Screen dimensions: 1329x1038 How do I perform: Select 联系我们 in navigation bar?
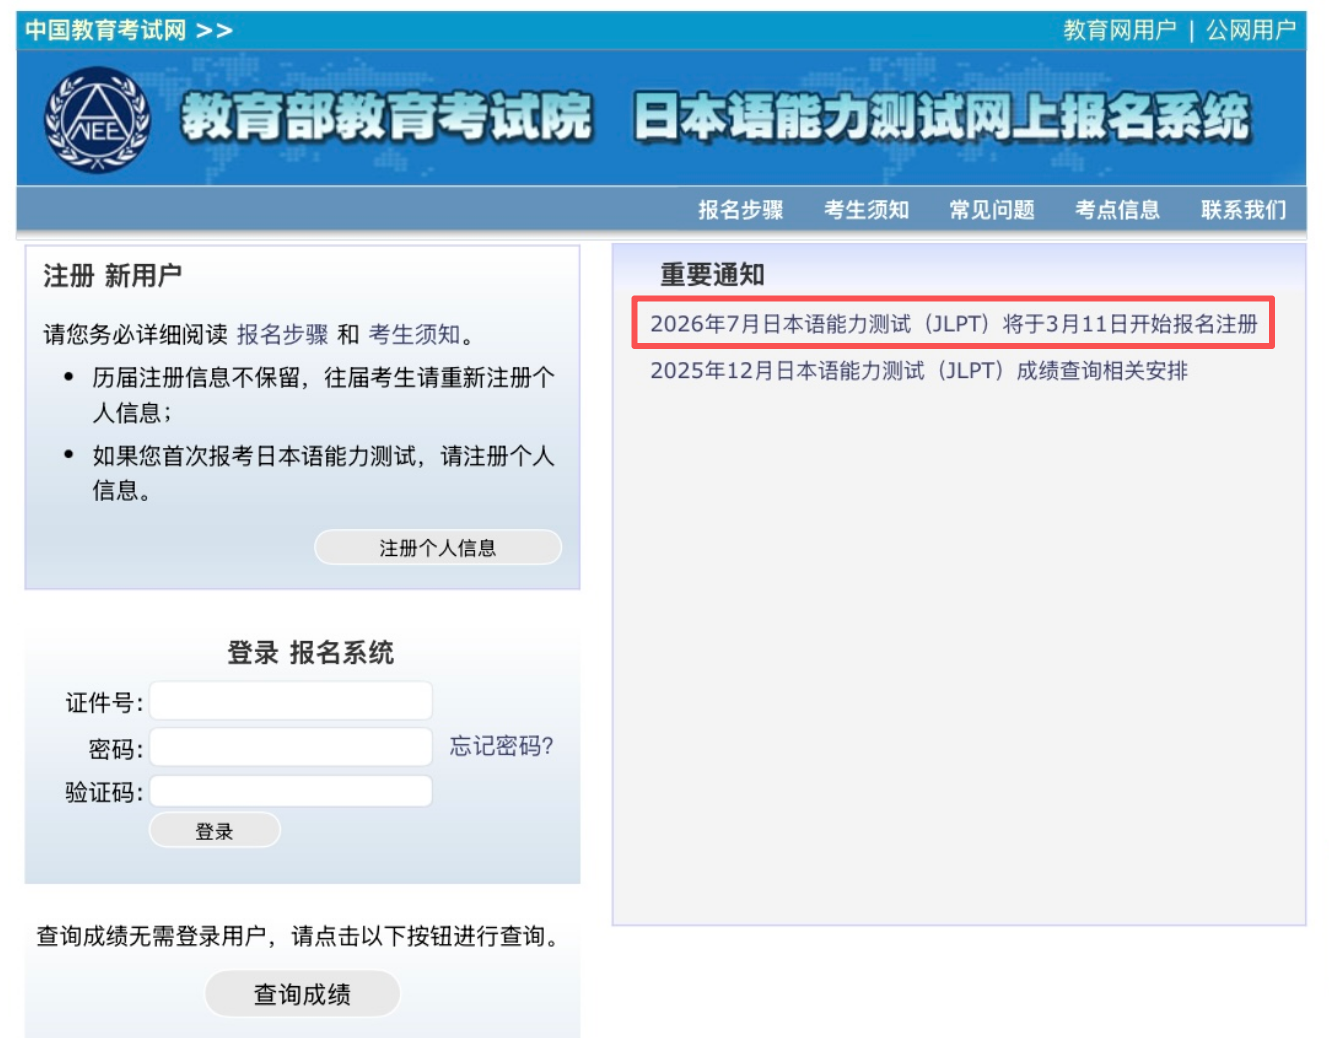(x=1243, y=210)
